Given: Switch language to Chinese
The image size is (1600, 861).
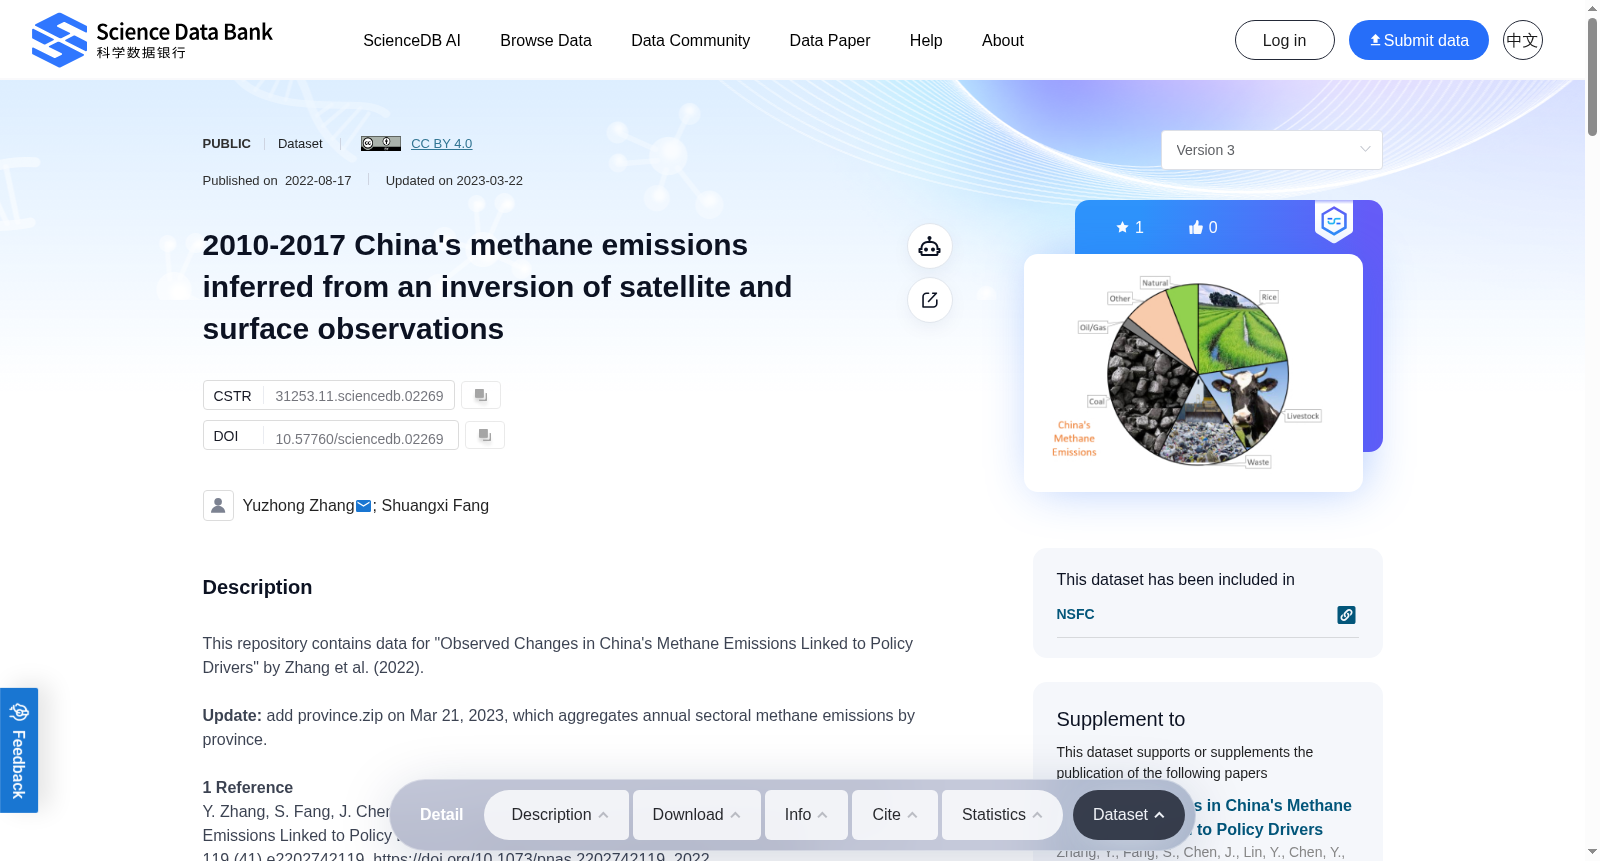Looking at the screenshot, I should [x=1522, y=40].
